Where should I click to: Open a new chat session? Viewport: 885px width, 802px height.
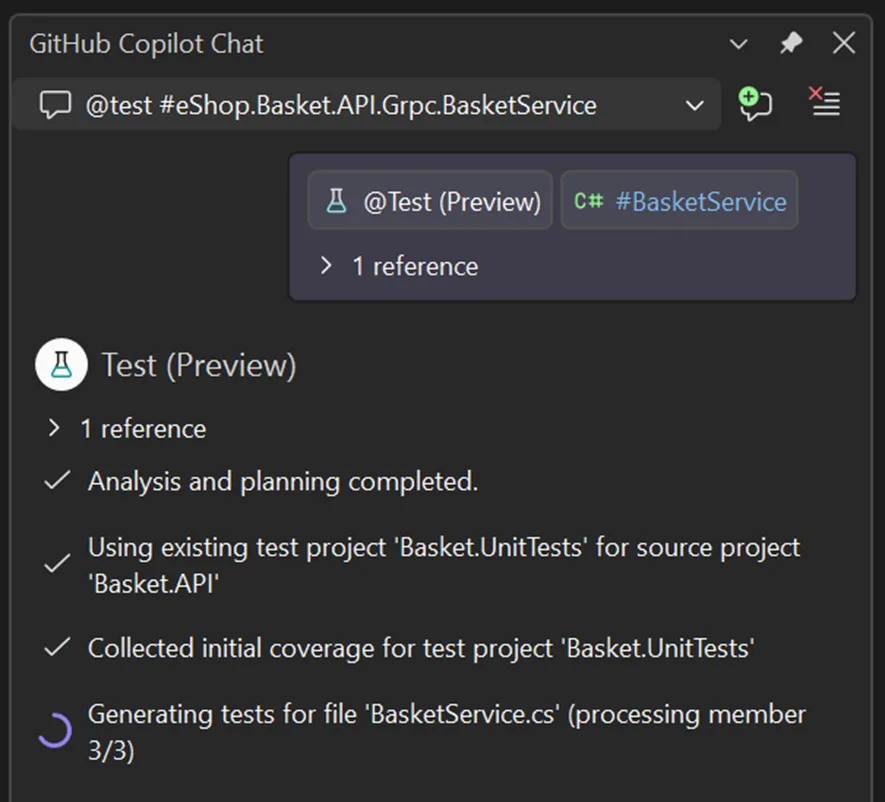coord(757,103)
